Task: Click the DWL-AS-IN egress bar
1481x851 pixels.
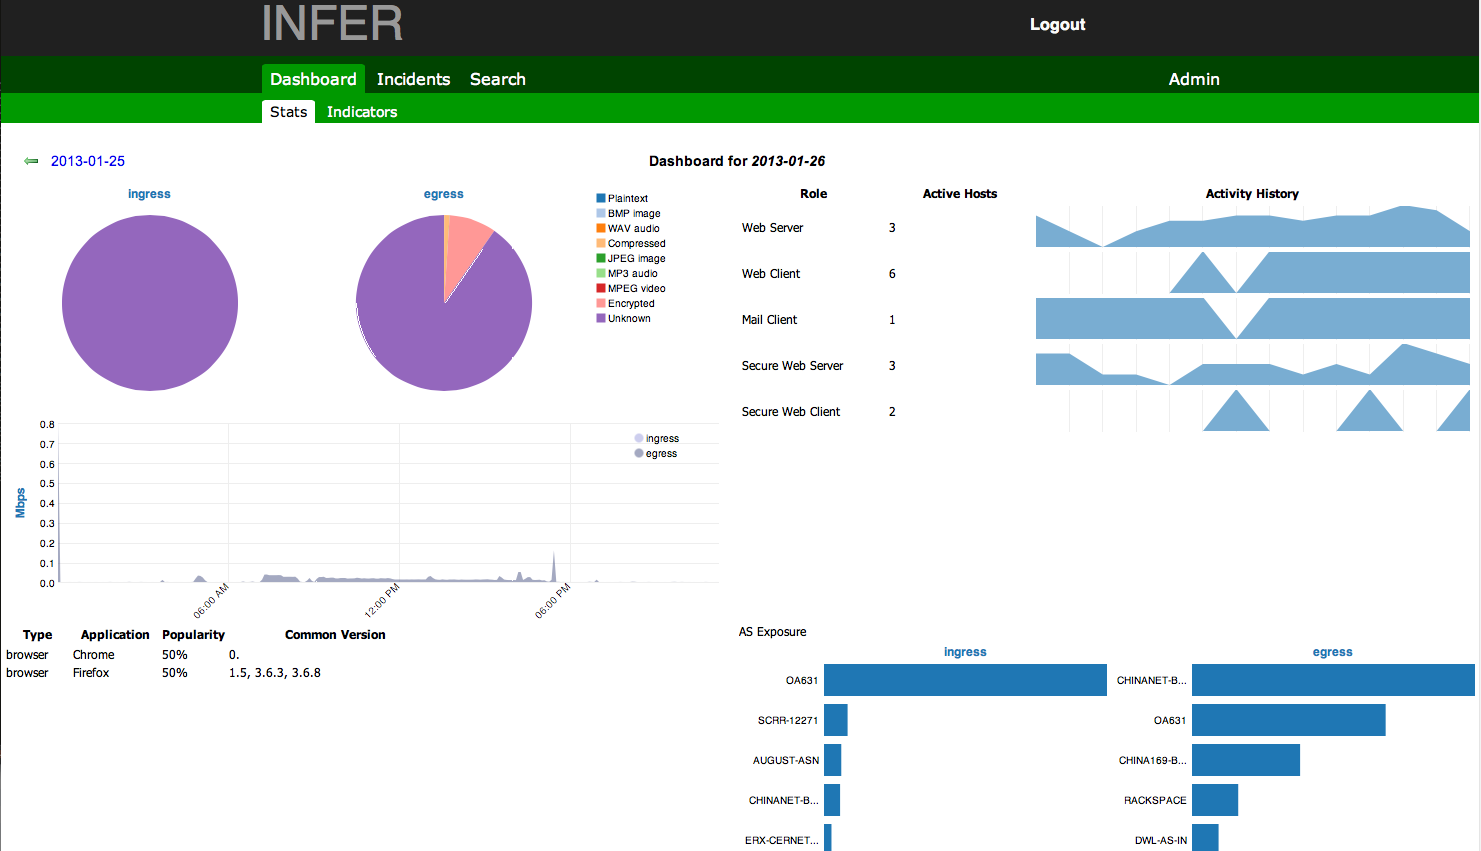Action: click(1205, 838)
